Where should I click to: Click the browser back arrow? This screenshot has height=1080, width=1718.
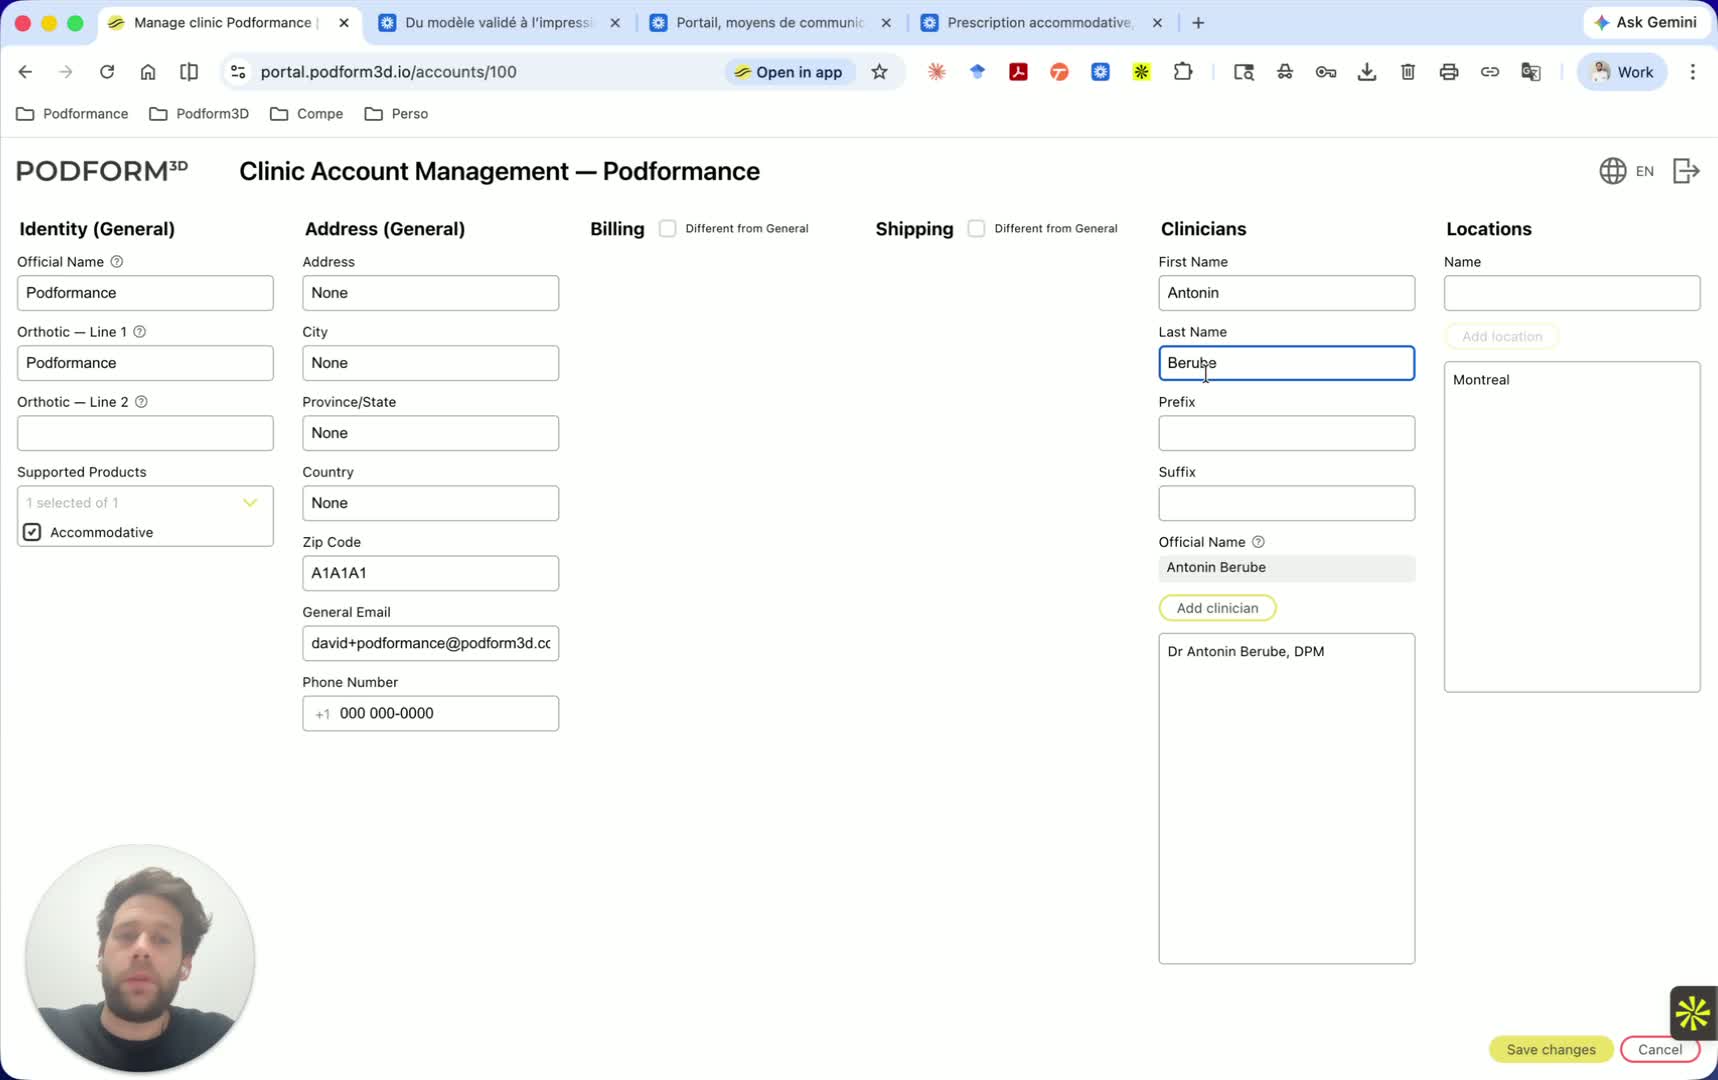pos(25,72)
